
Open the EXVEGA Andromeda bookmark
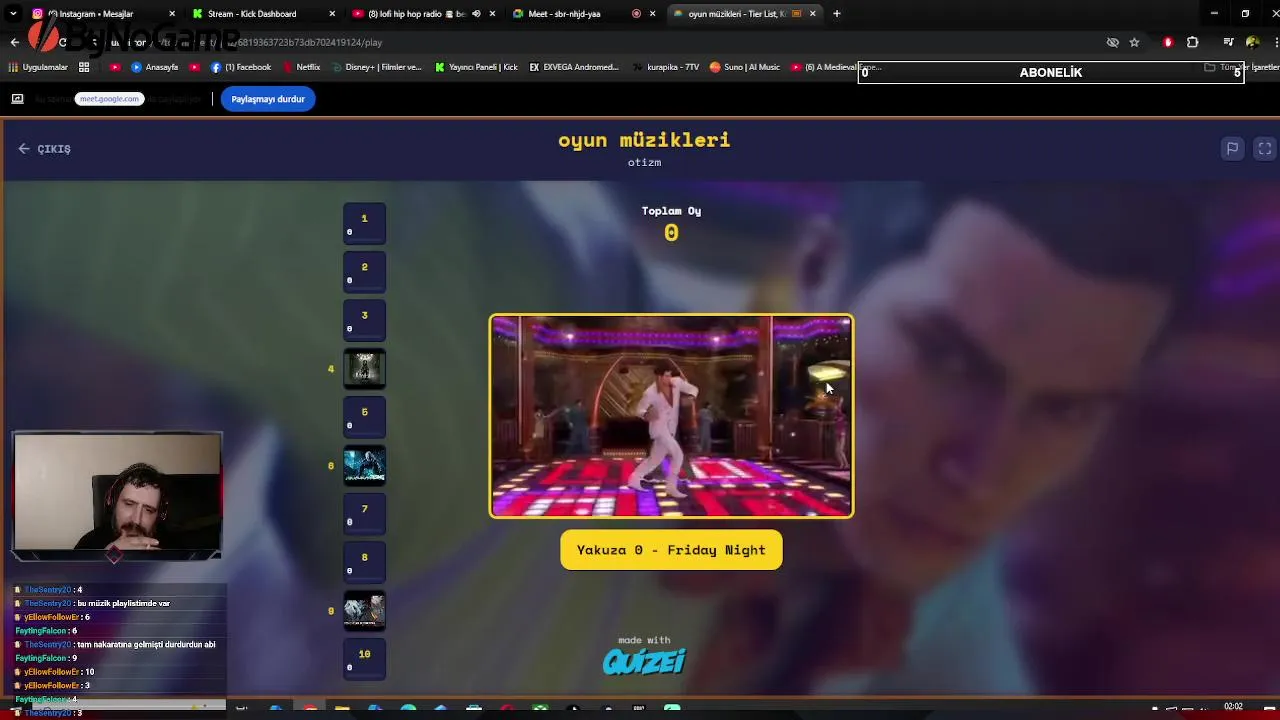pos(574,67)
